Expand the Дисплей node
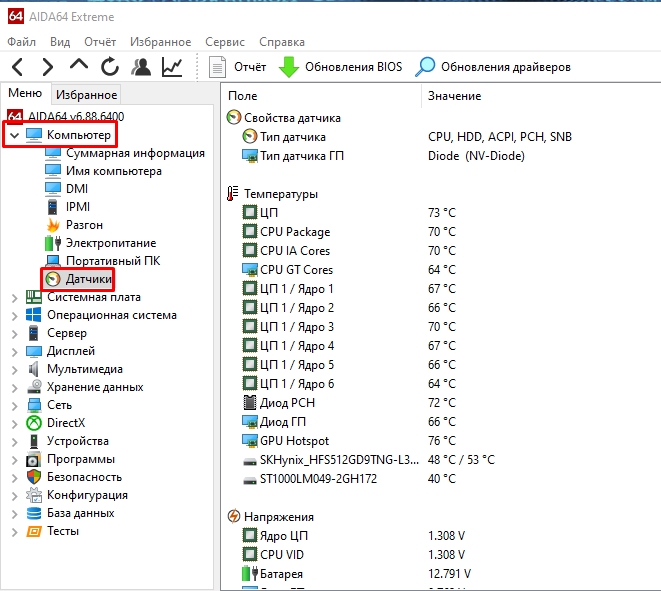This screenshot has width=661, height=591. (x=15, y=352)
